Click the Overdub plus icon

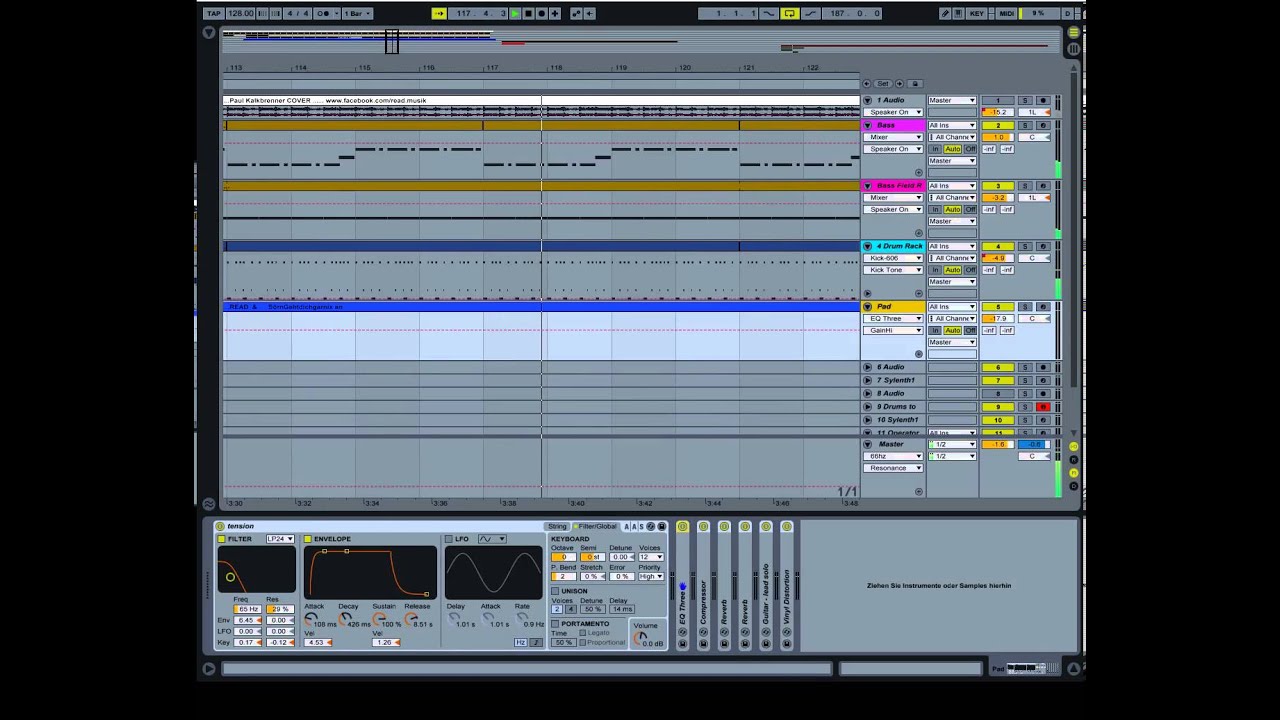(x=555, y=13)
